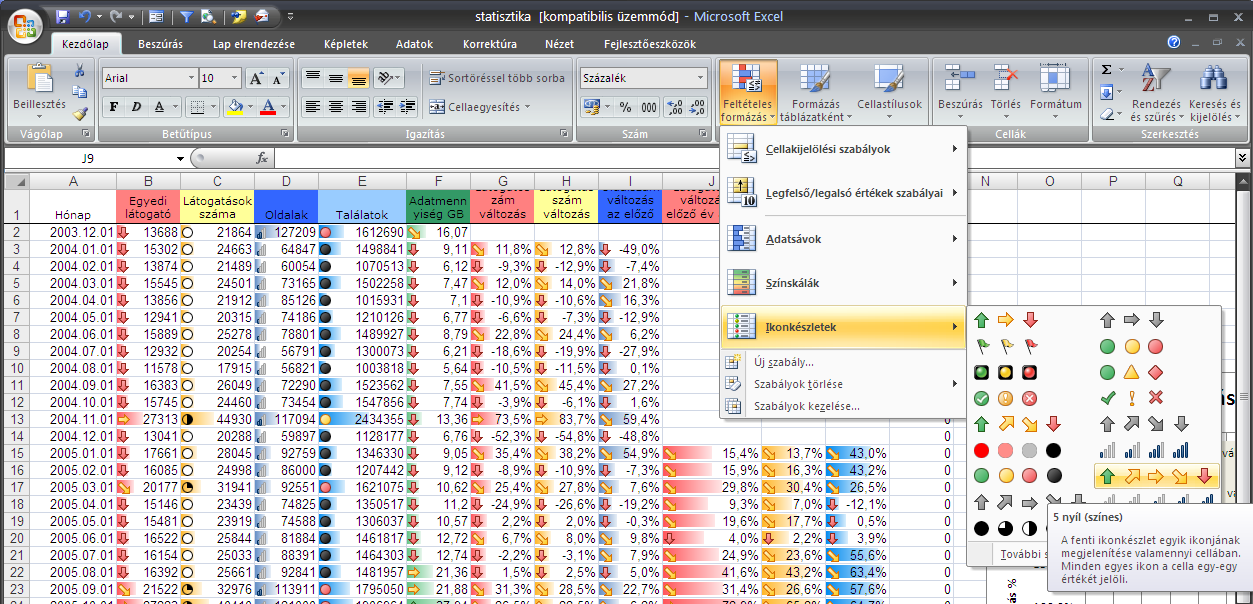Paste with the Beillesztés clipboard icon

tap(39, 79)
